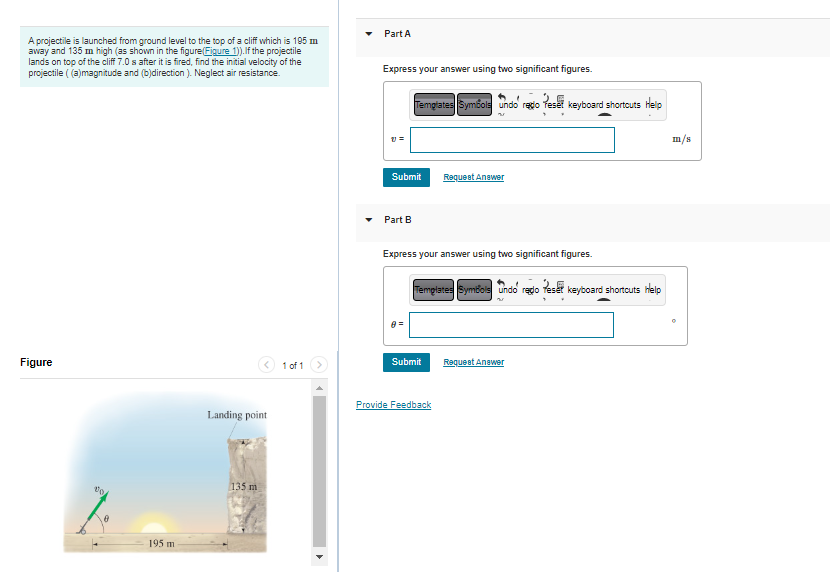Screen dimensions: 830x572
Task: Focus the velocity v answer field
Action: [512, 140]
